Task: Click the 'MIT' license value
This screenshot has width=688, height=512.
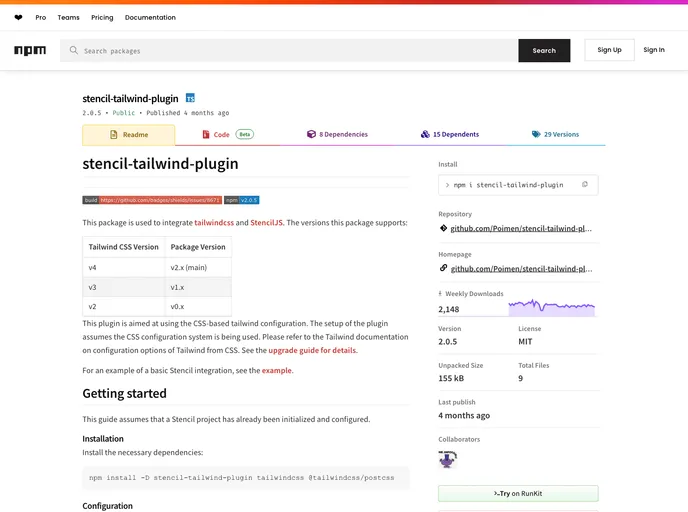Action: click(x=525, y=341)
